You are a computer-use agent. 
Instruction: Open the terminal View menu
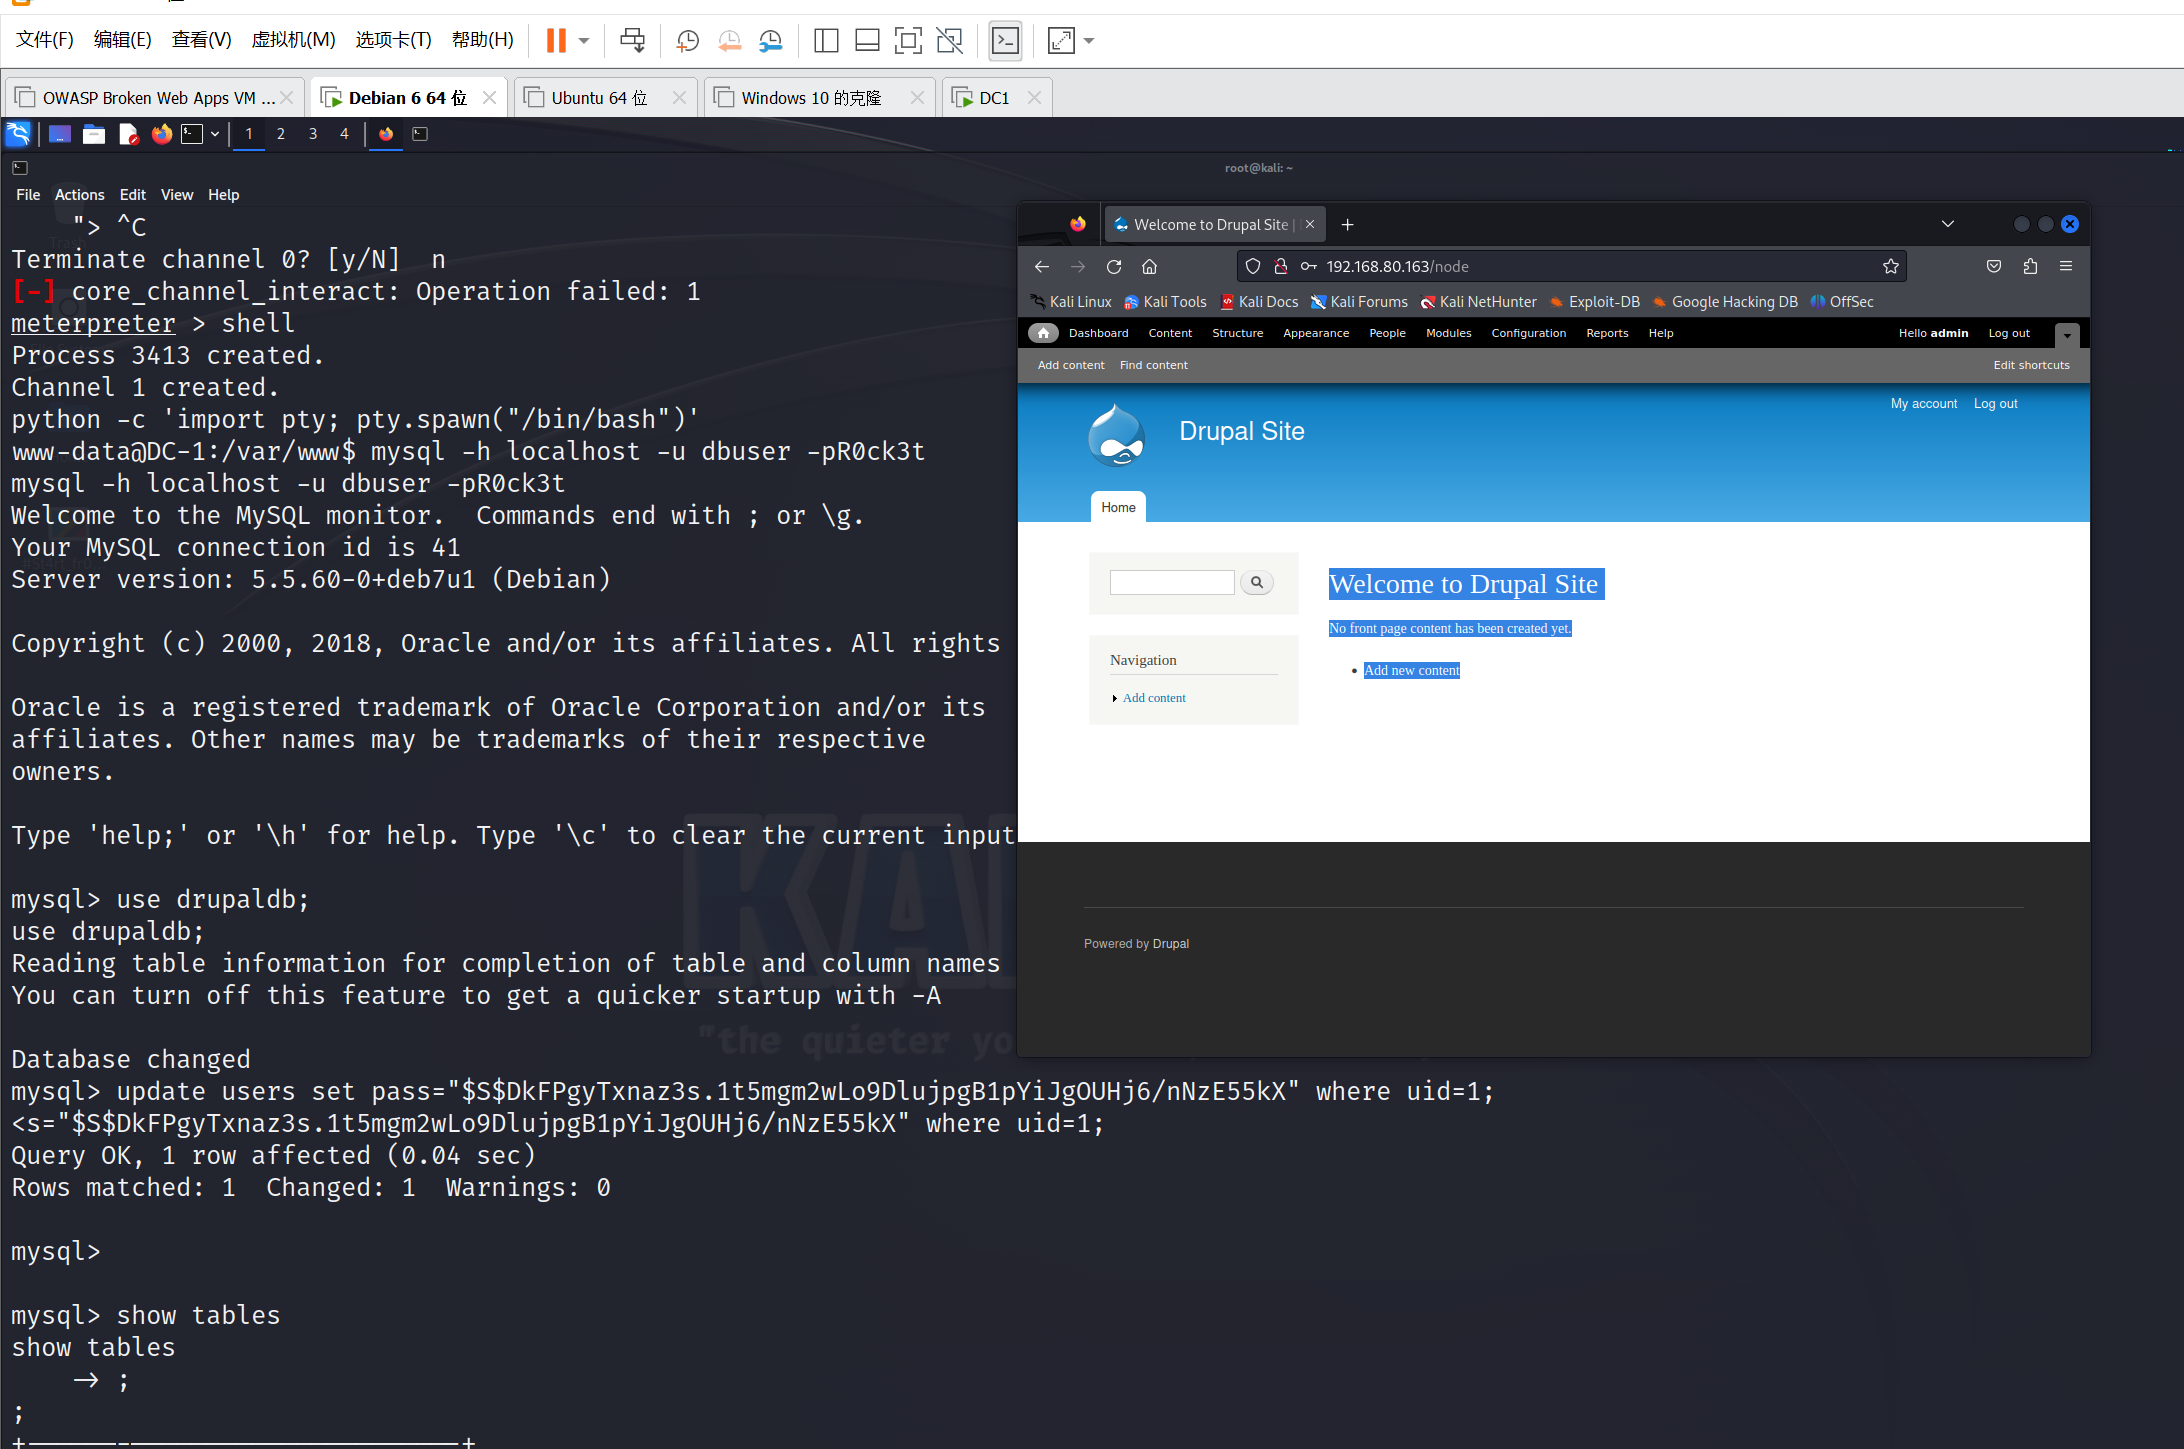177,194
